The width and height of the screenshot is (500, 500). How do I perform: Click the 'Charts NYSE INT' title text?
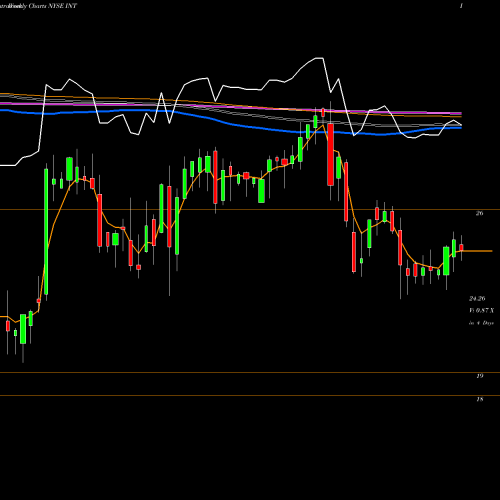53,6
